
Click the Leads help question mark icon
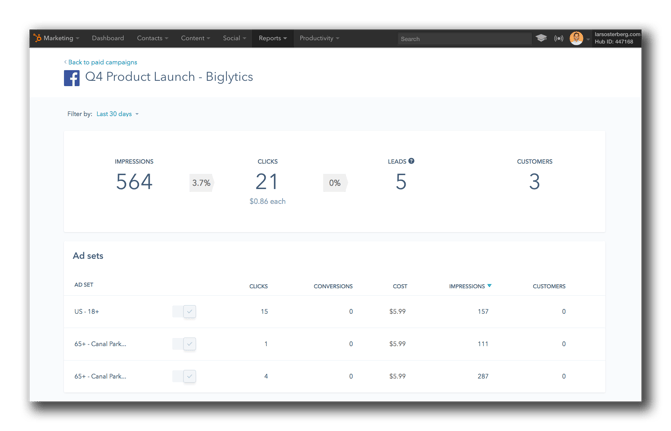tap(411, 161)
